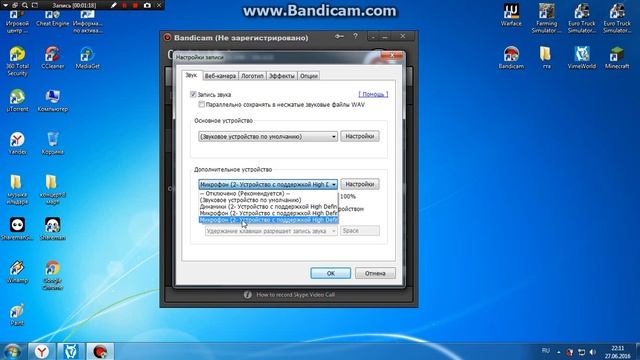Open CCleaner desktop shortcut
Viewport: 640px width, 360px height.
click(x=52, y=58)
